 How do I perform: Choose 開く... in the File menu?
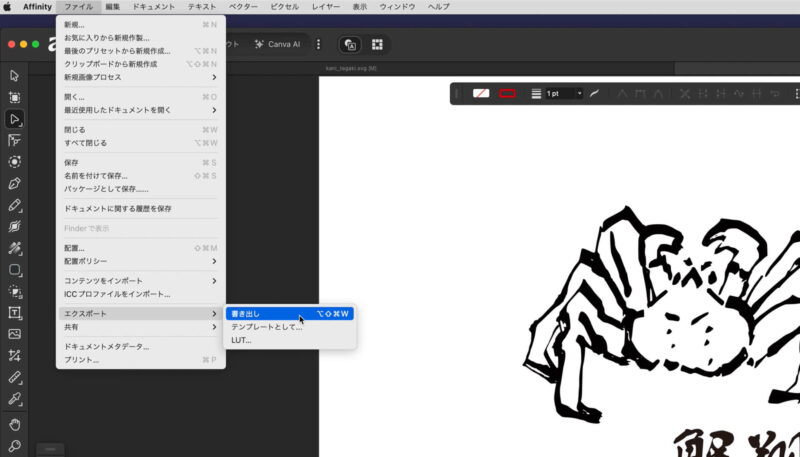click(x=141, y=97)
